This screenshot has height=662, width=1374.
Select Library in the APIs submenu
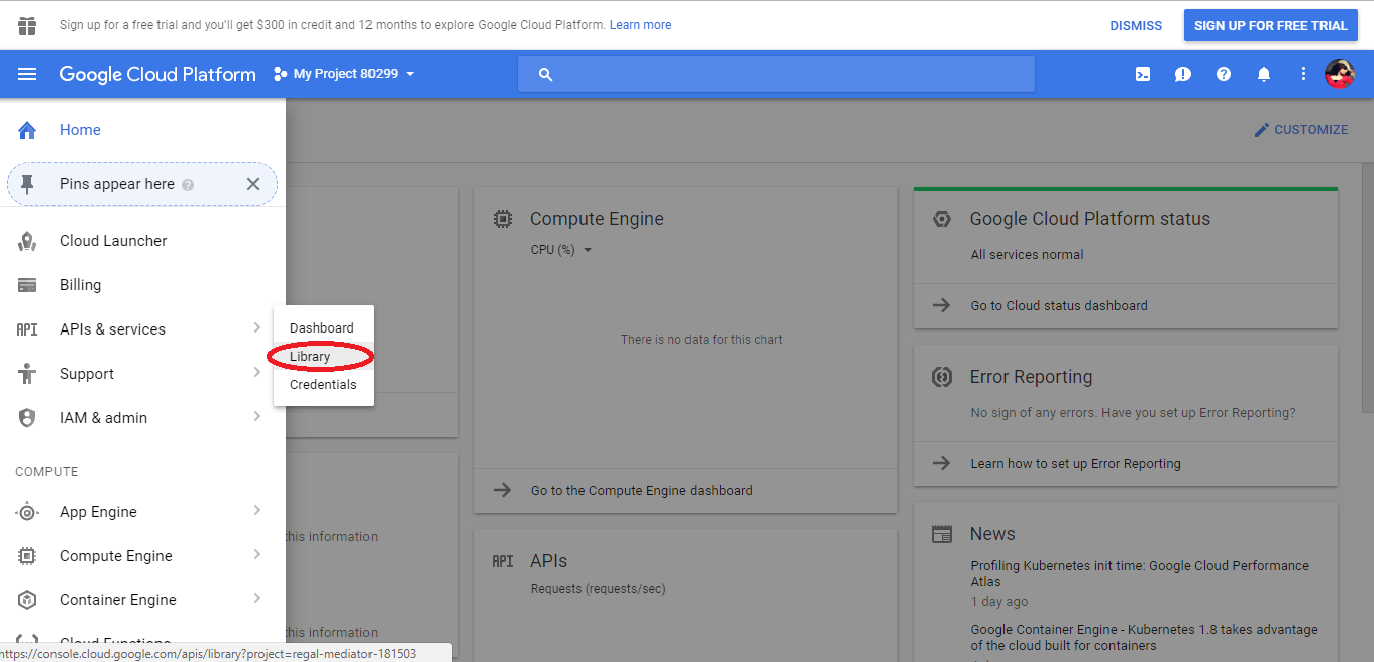[x=324, y=356]
